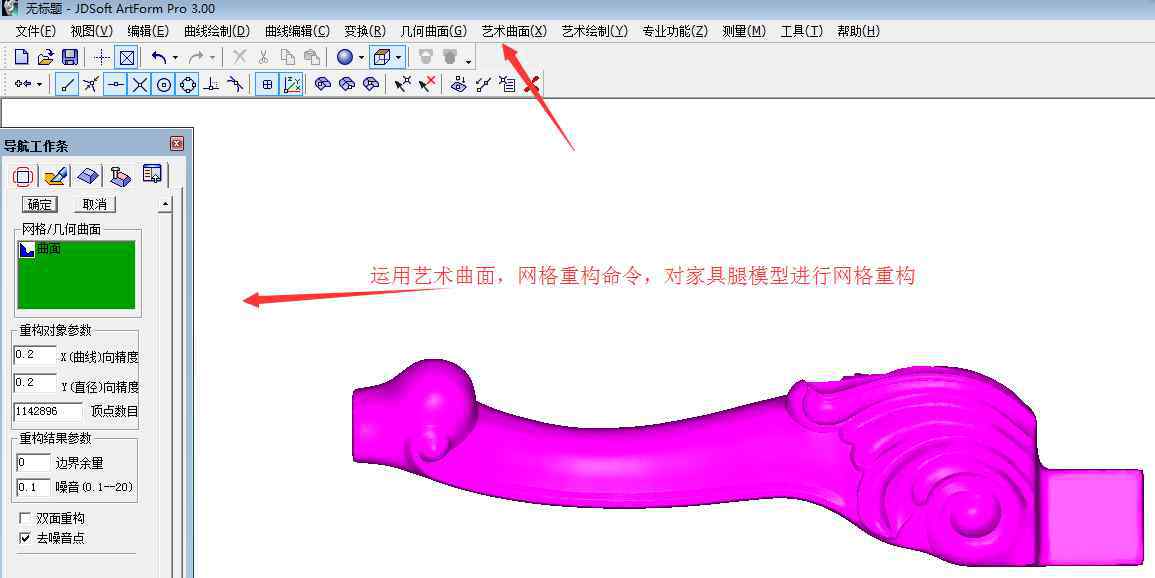
Task: Click the connected nodes polyline icon
Action: [483, 85]
